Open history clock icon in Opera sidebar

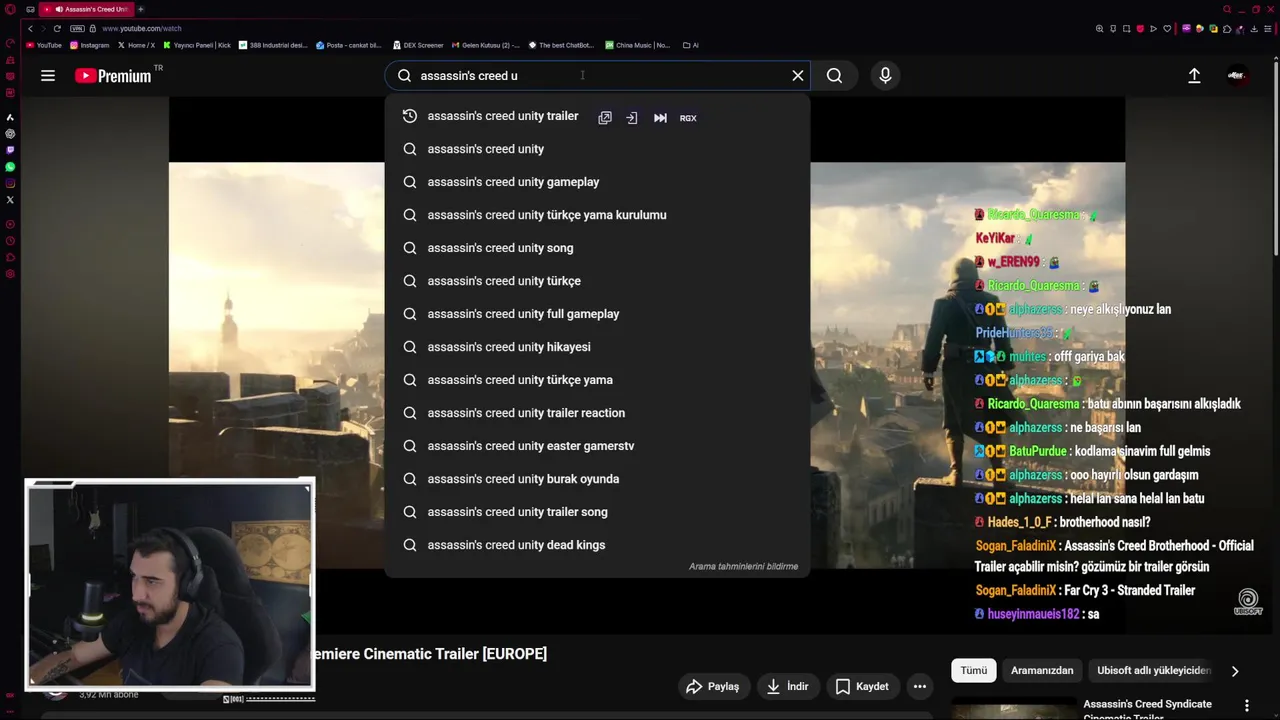pos(10,241)
